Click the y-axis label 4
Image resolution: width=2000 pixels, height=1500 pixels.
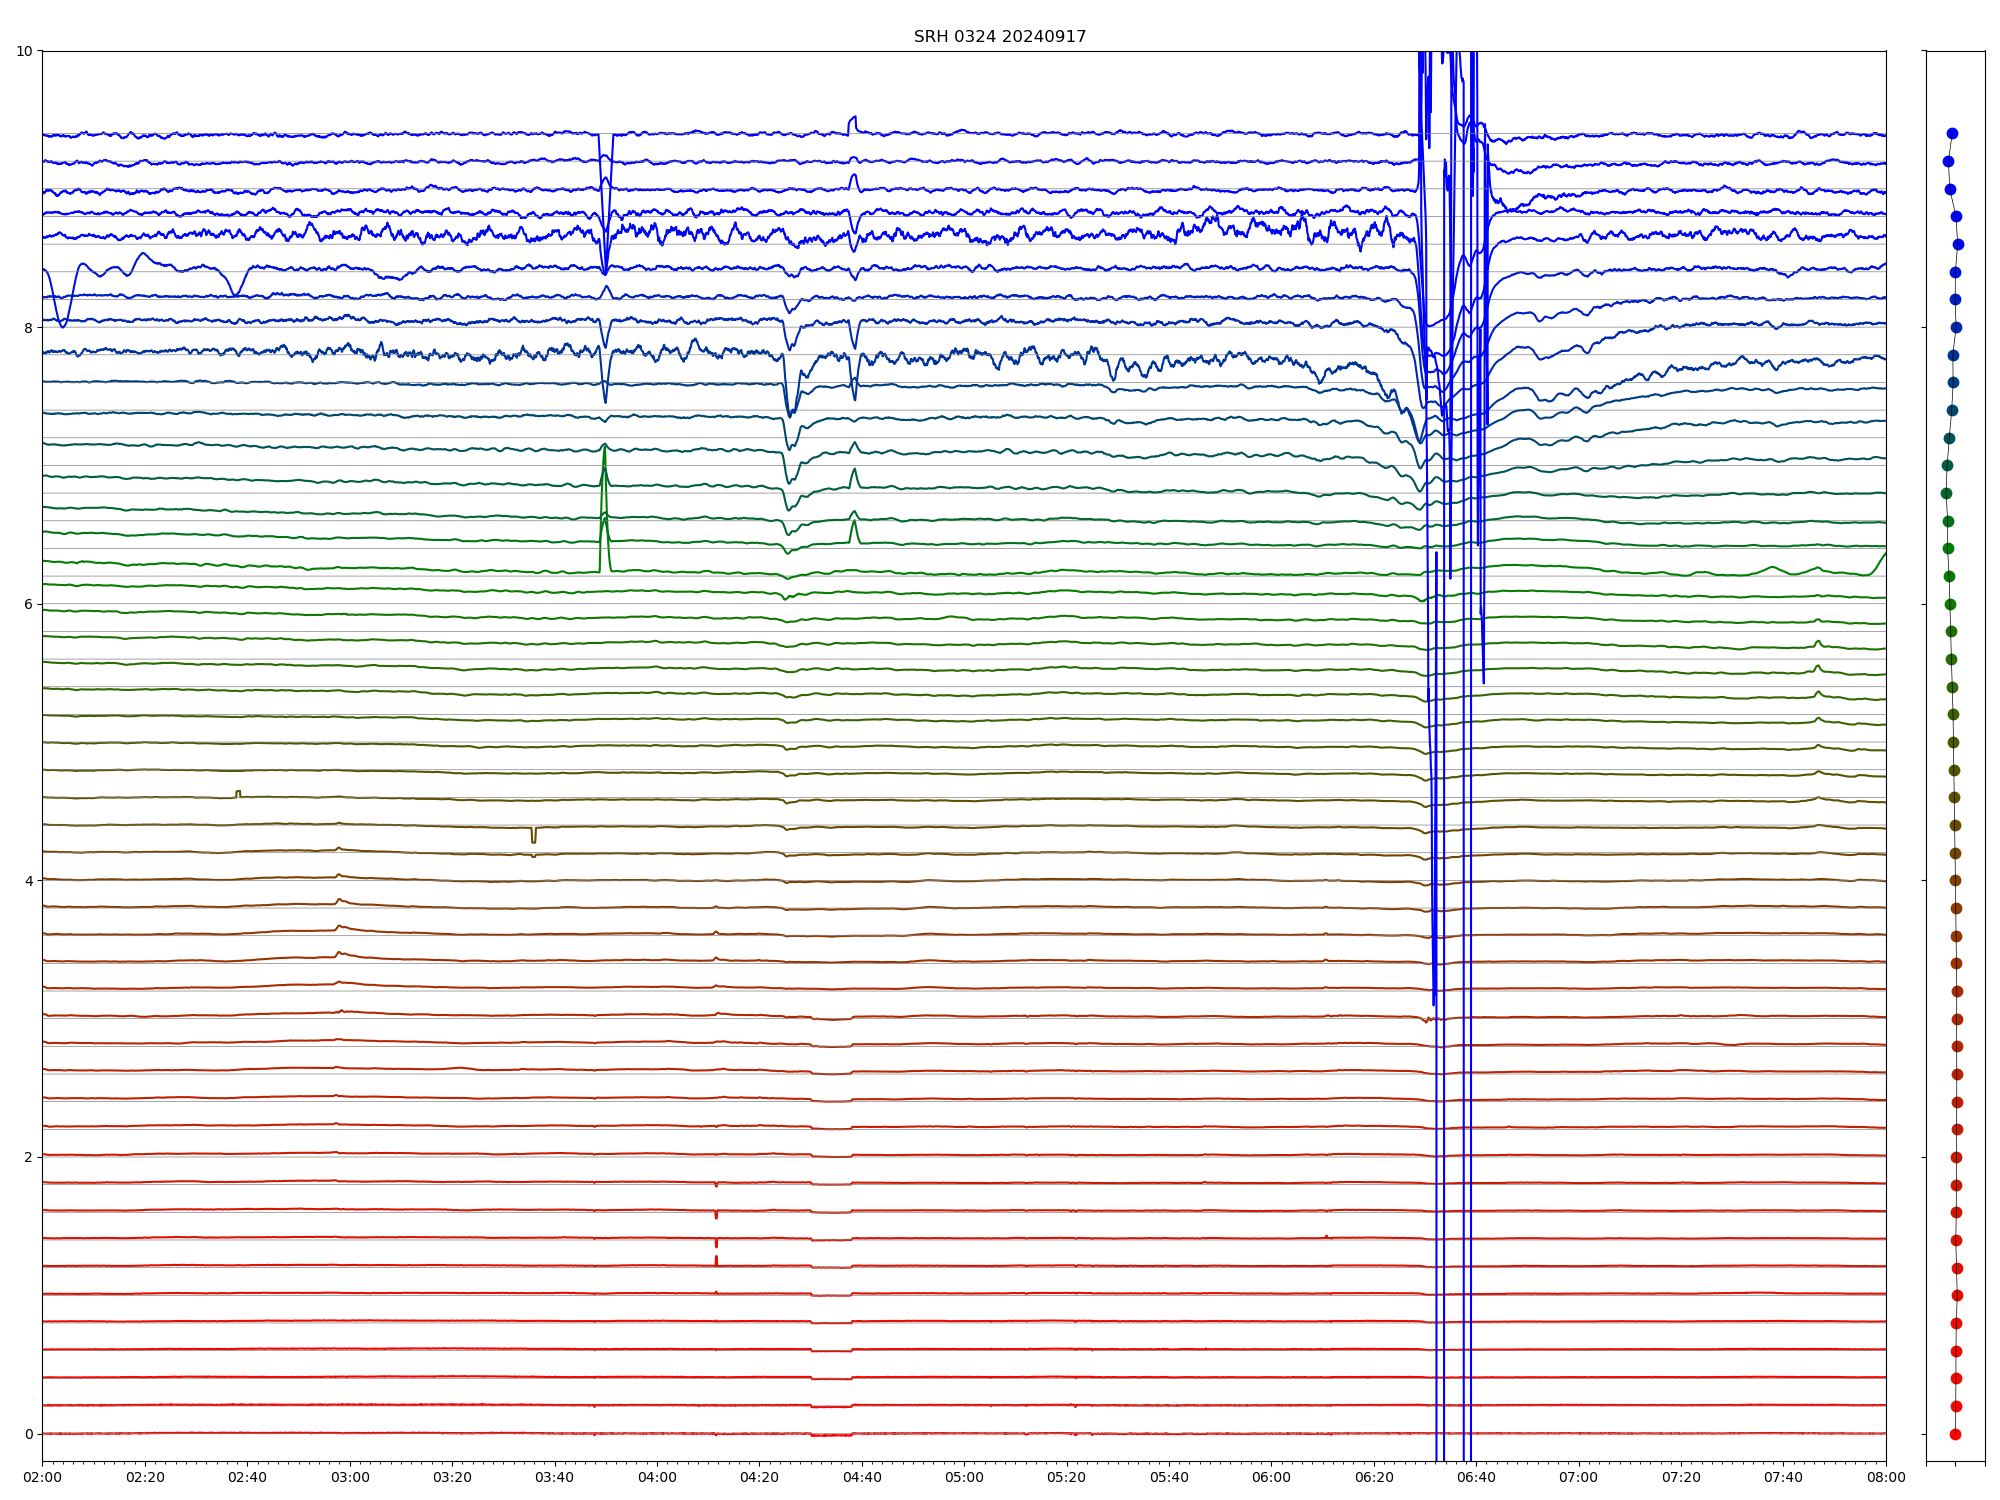pyautogui.click(x=28, y=881)
